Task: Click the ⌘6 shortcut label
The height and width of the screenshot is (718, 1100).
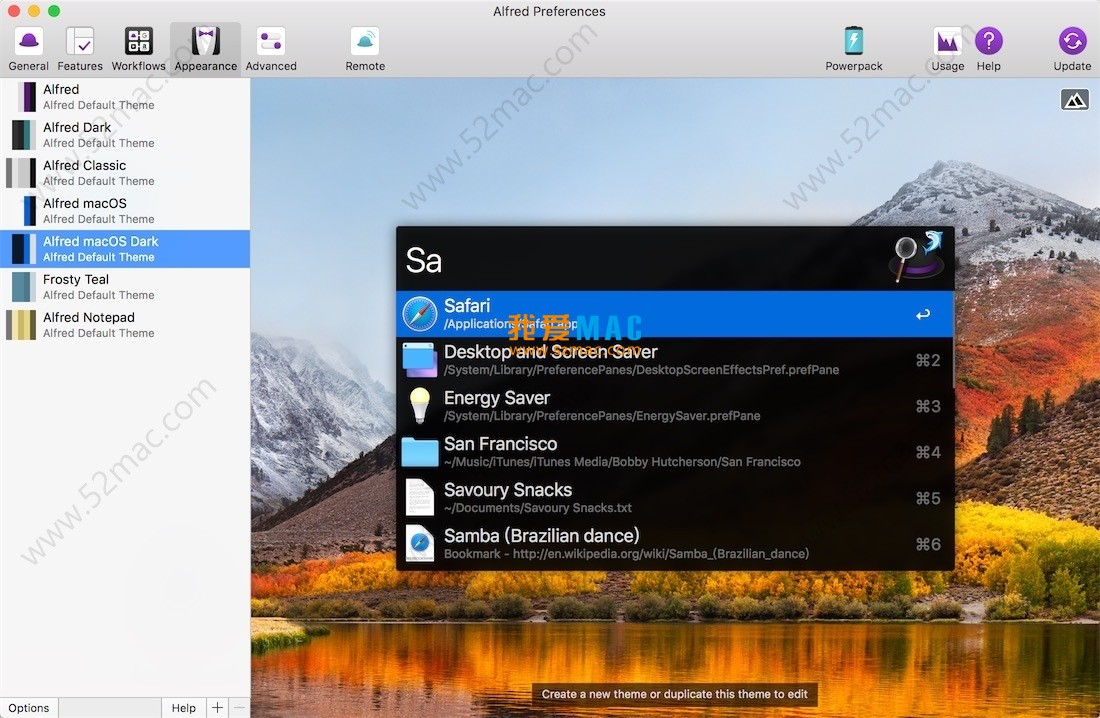Action: pos(927,544)
